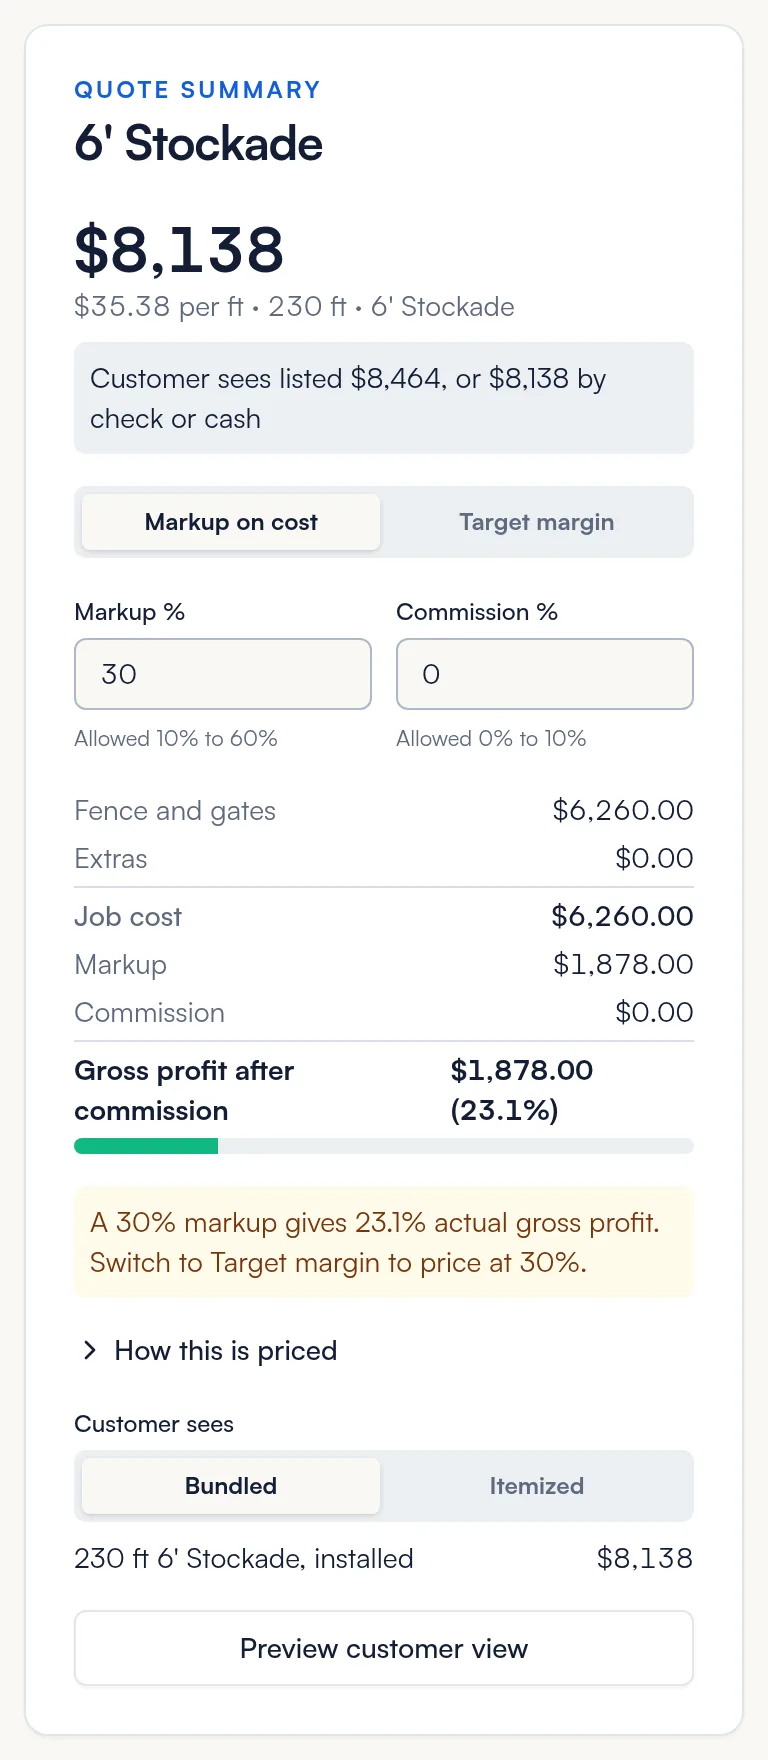Click the '230 ft 6' Stockade, installed' line
The width and height of the screenshot is (768, 1760).
coord(244,1559)
